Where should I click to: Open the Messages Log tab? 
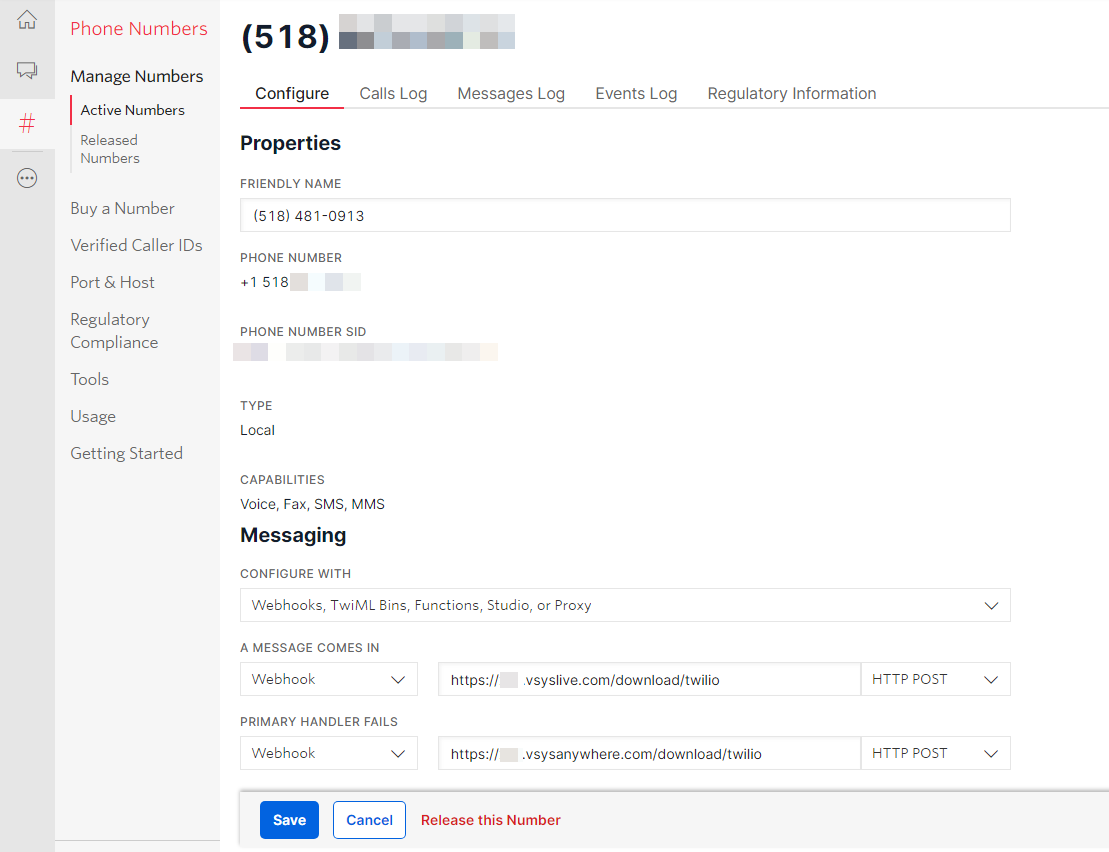tap(511, 93)
